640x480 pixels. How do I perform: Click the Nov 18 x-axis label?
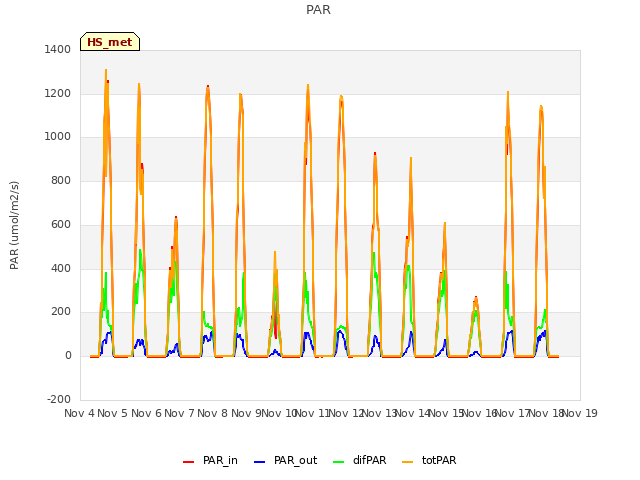pos(547,413)
